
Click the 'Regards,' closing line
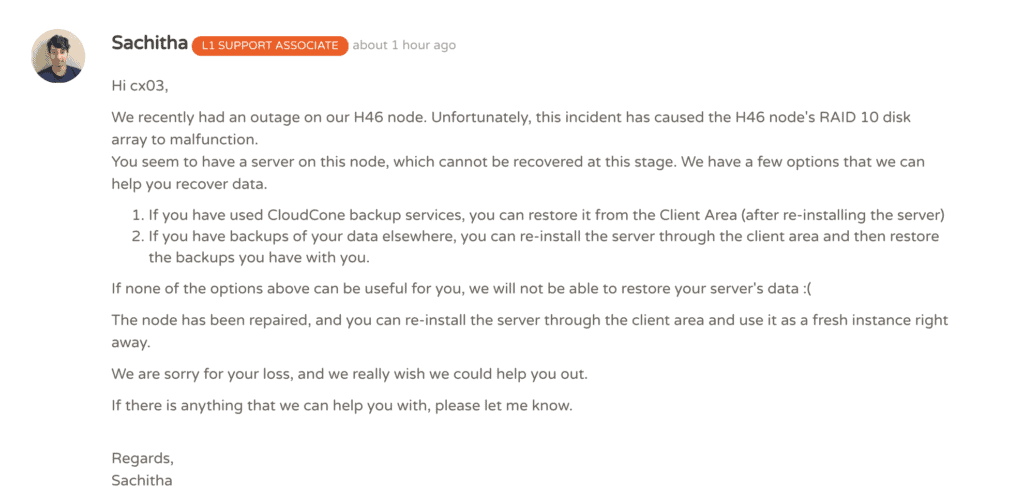[x=142, y=458]
